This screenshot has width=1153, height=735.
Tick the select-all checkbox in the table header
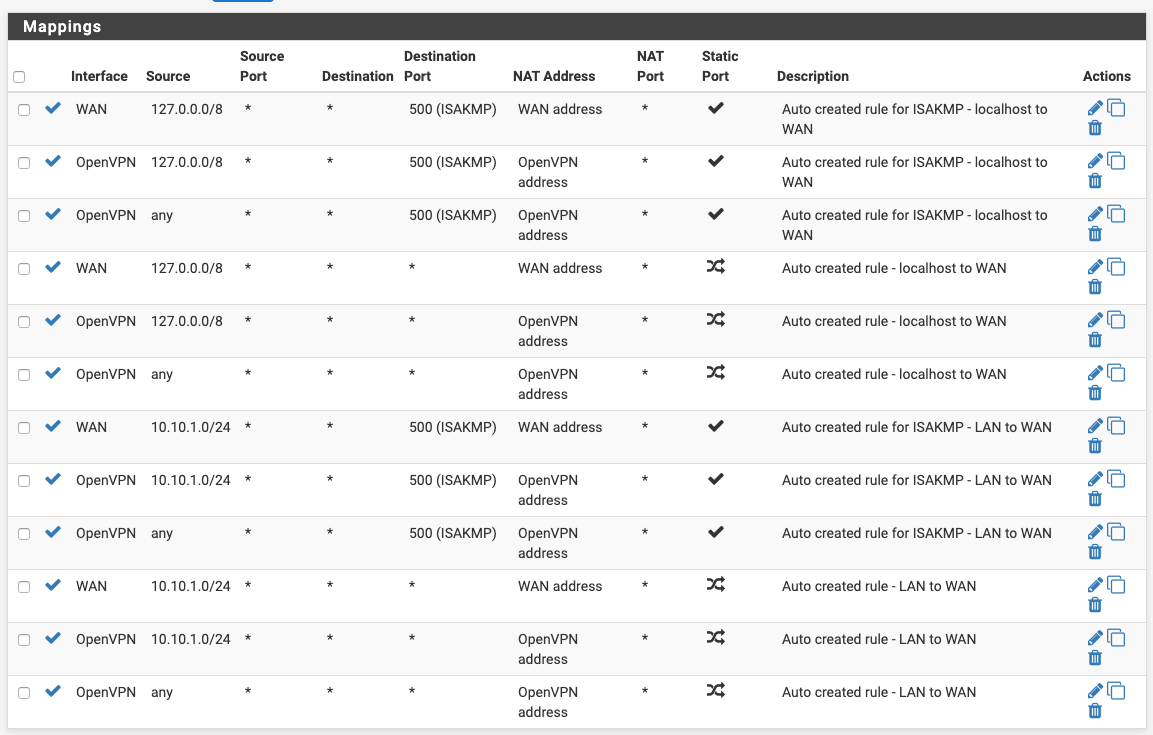19,77
